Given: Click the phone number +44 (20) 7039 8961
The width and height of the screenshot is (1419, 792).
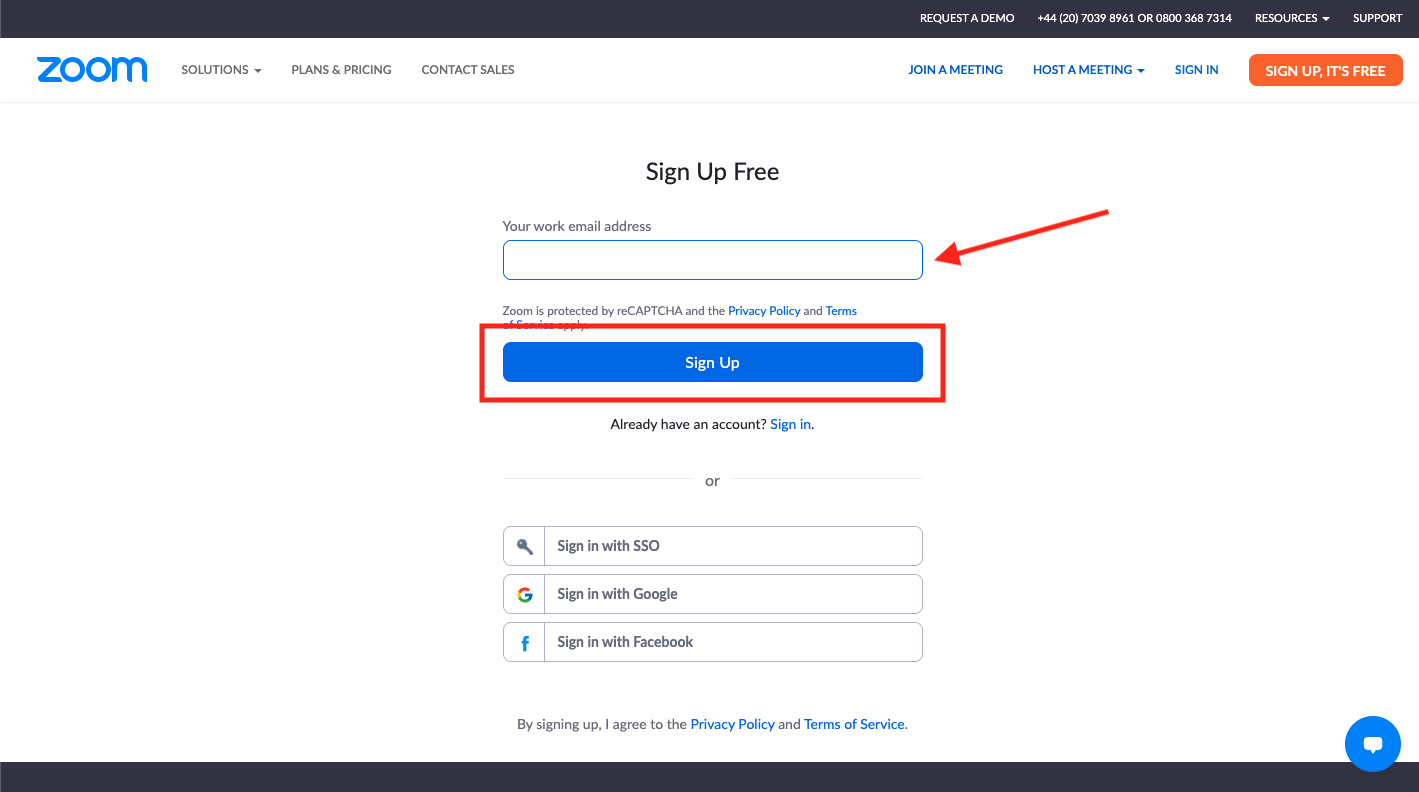Looking at the screenshot, I should pos(1085,18).
